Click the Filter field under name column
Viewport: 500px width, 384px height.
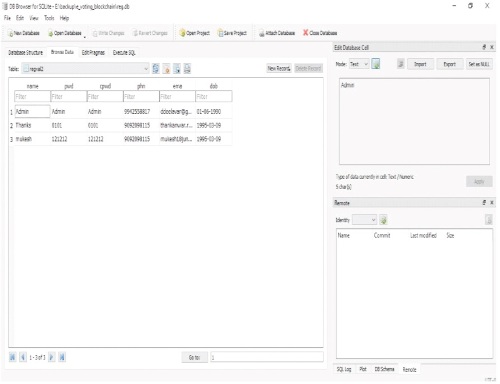coord(32,97)
